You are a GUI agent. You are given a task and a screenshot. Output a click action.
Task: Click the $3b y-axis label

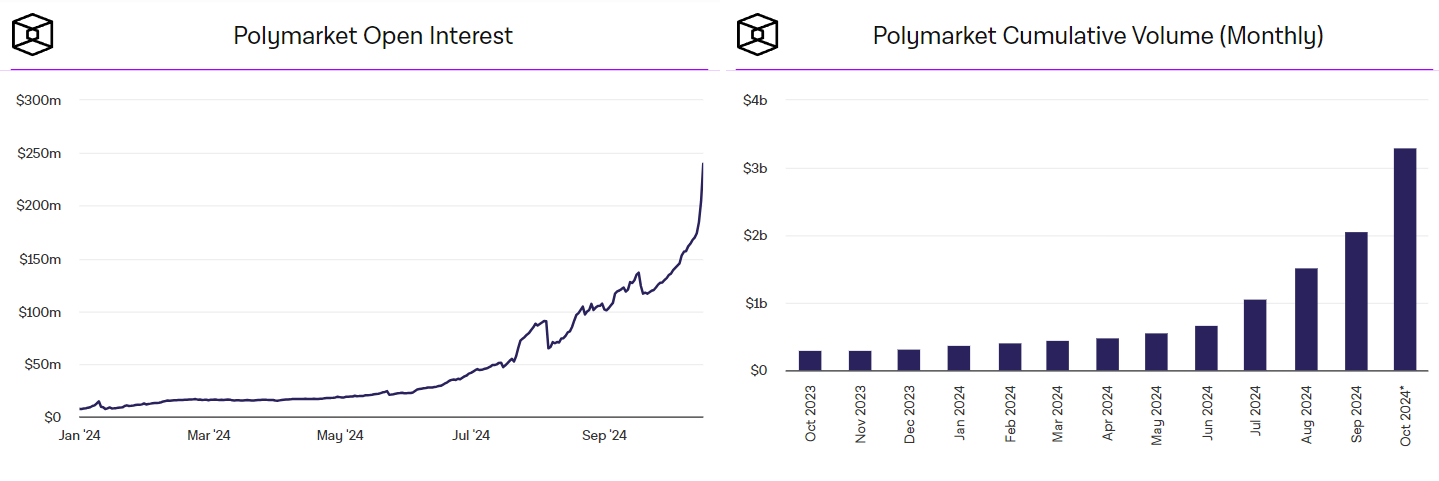pos(754,168)
